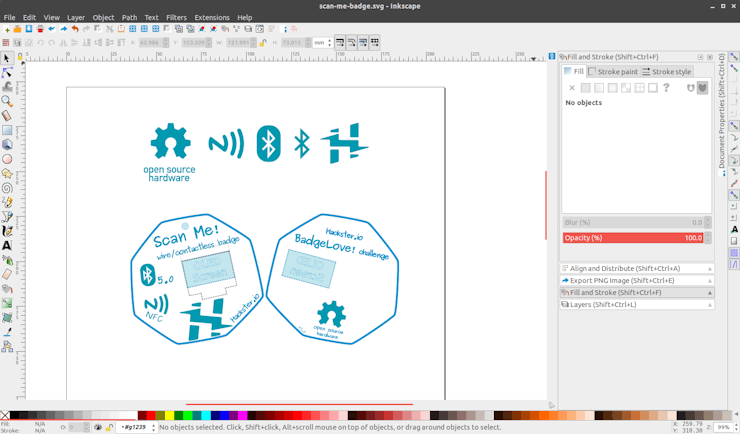Select the Connector diagram tool
This screenshot has width=740, height=434.
tap(7, 347)
